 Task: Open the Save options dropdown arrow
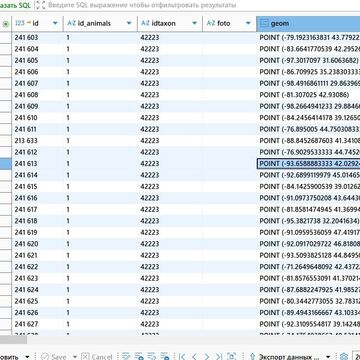pyautogui.click(x=75, y=356)
